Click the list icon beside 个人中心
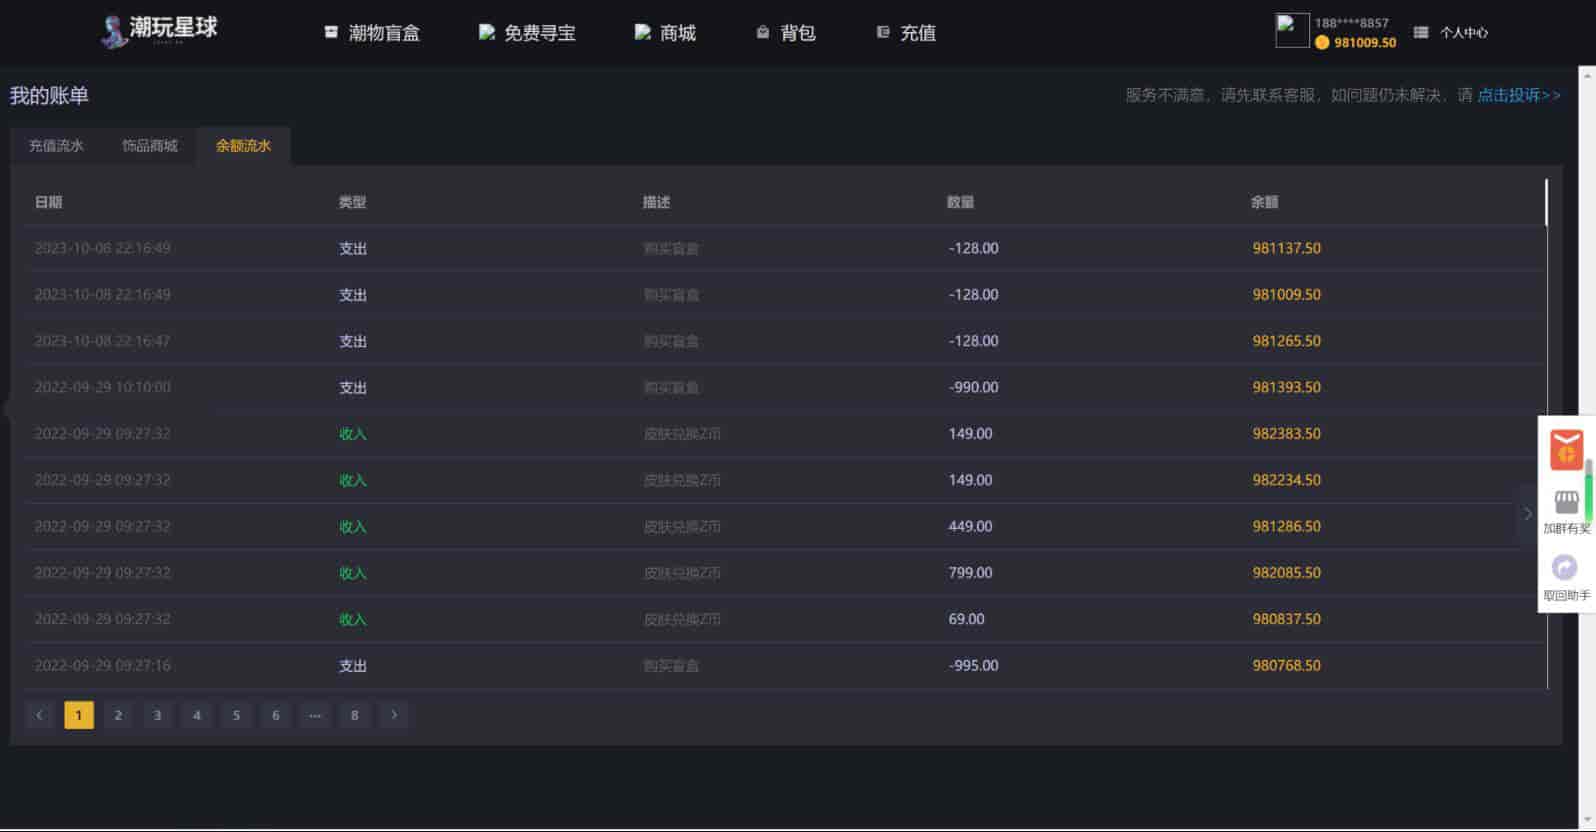Image resolution: width=1596 pixels, height=832 pixels. coord(1421,33)
